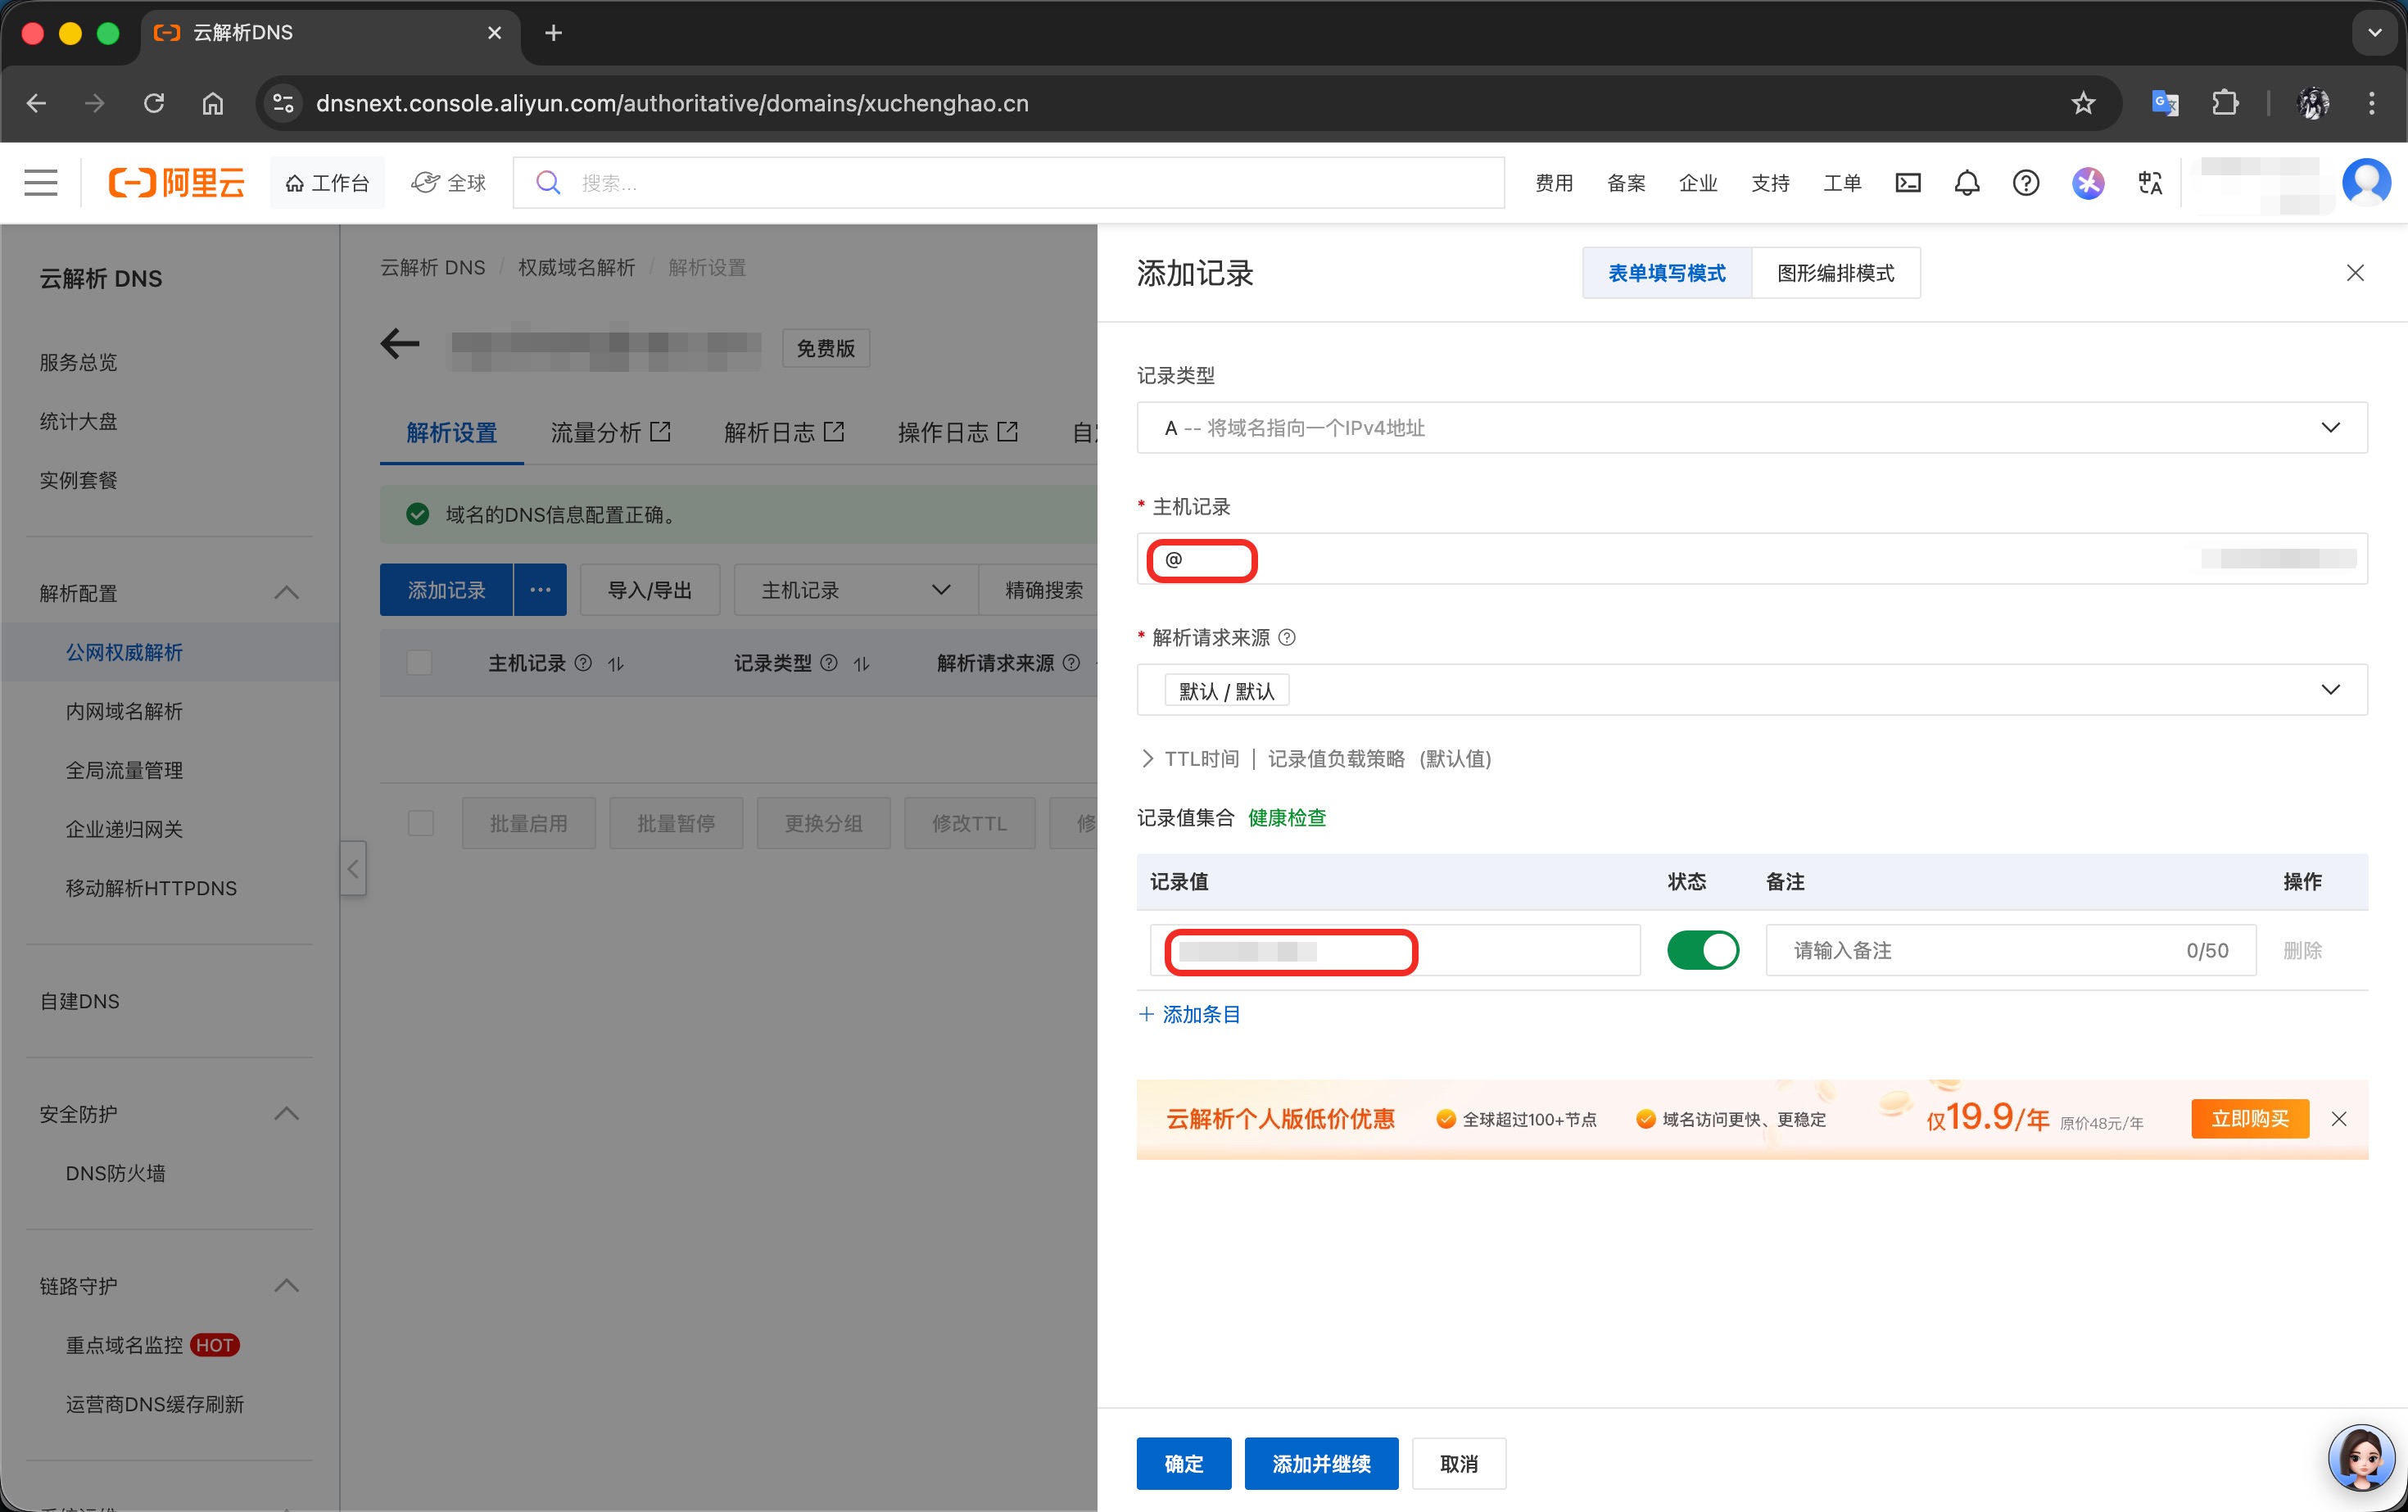Open the 记录类型 dropdown
Screen dimensions: 2408x1512
click(1751, 428)
